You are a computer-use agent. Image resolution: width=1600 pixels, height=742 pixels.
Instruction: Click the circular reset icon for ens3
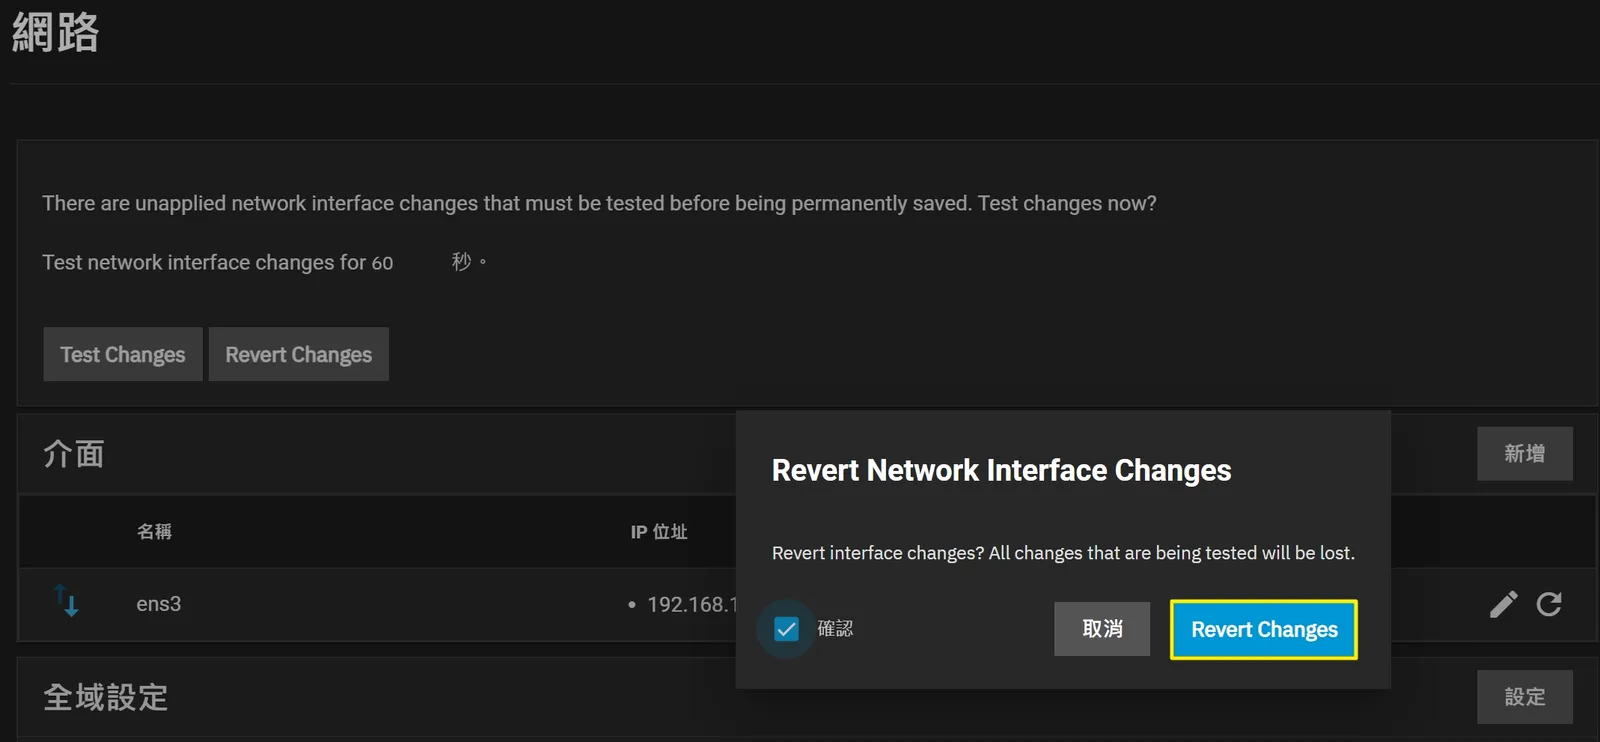click(x=1549, y=604)
